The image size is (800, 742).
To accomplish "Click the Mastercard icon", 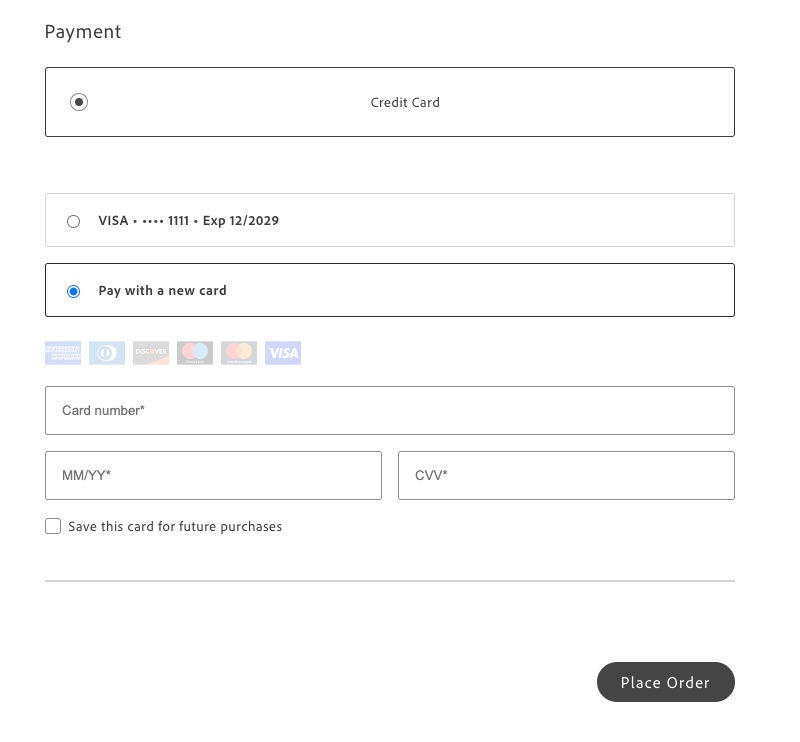I will click(x=238, y=353).
